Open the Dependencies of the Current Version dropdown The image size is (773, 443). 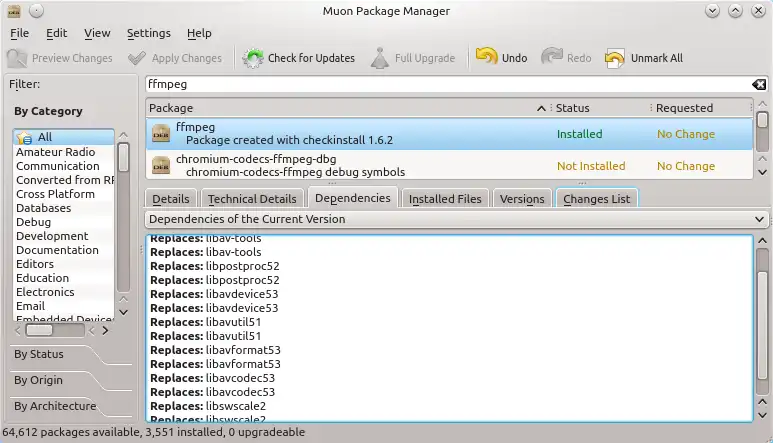click(457, 219)
